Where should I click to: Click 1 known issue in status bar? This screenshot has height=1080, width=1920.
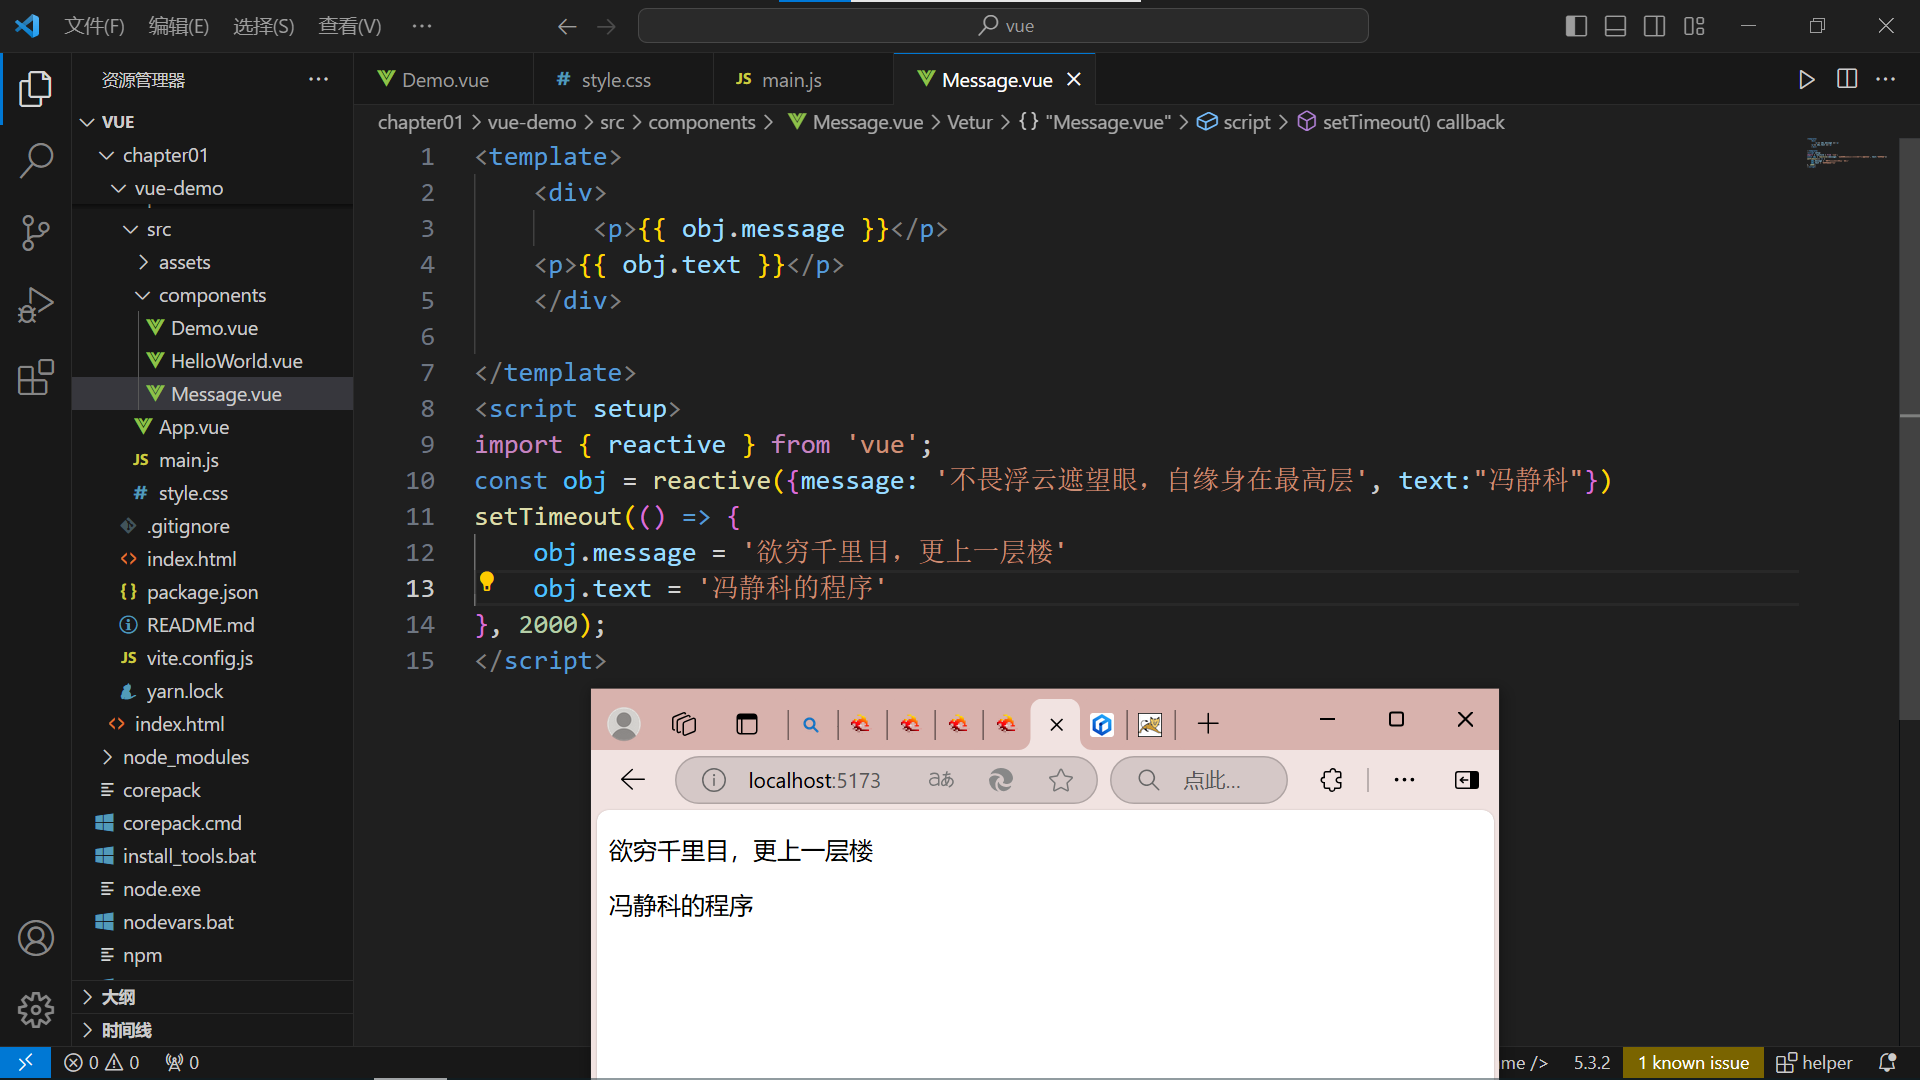pos(1693,1062)
